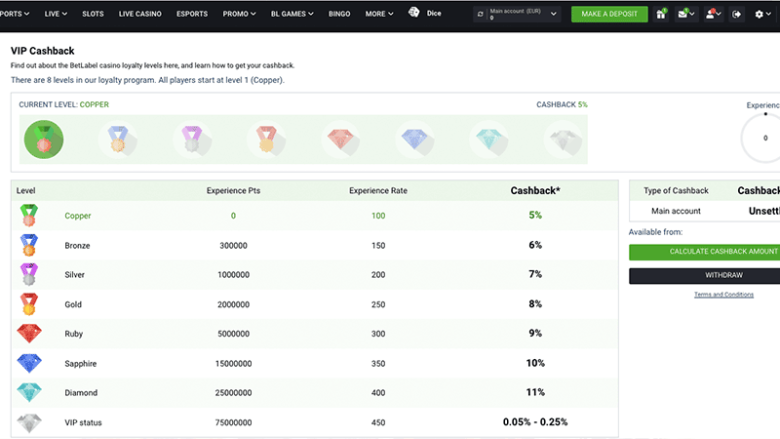This screenshot has width=780, height=439.
Task: Select the Copper medal level badge
Action: click(43, 140)
